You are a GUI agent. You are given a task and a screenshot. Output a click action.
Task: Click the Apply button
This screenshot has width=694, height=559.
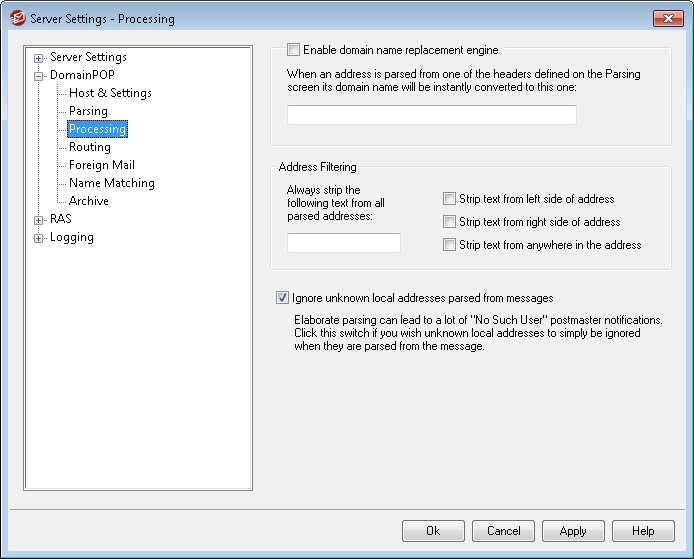[573, 531]
